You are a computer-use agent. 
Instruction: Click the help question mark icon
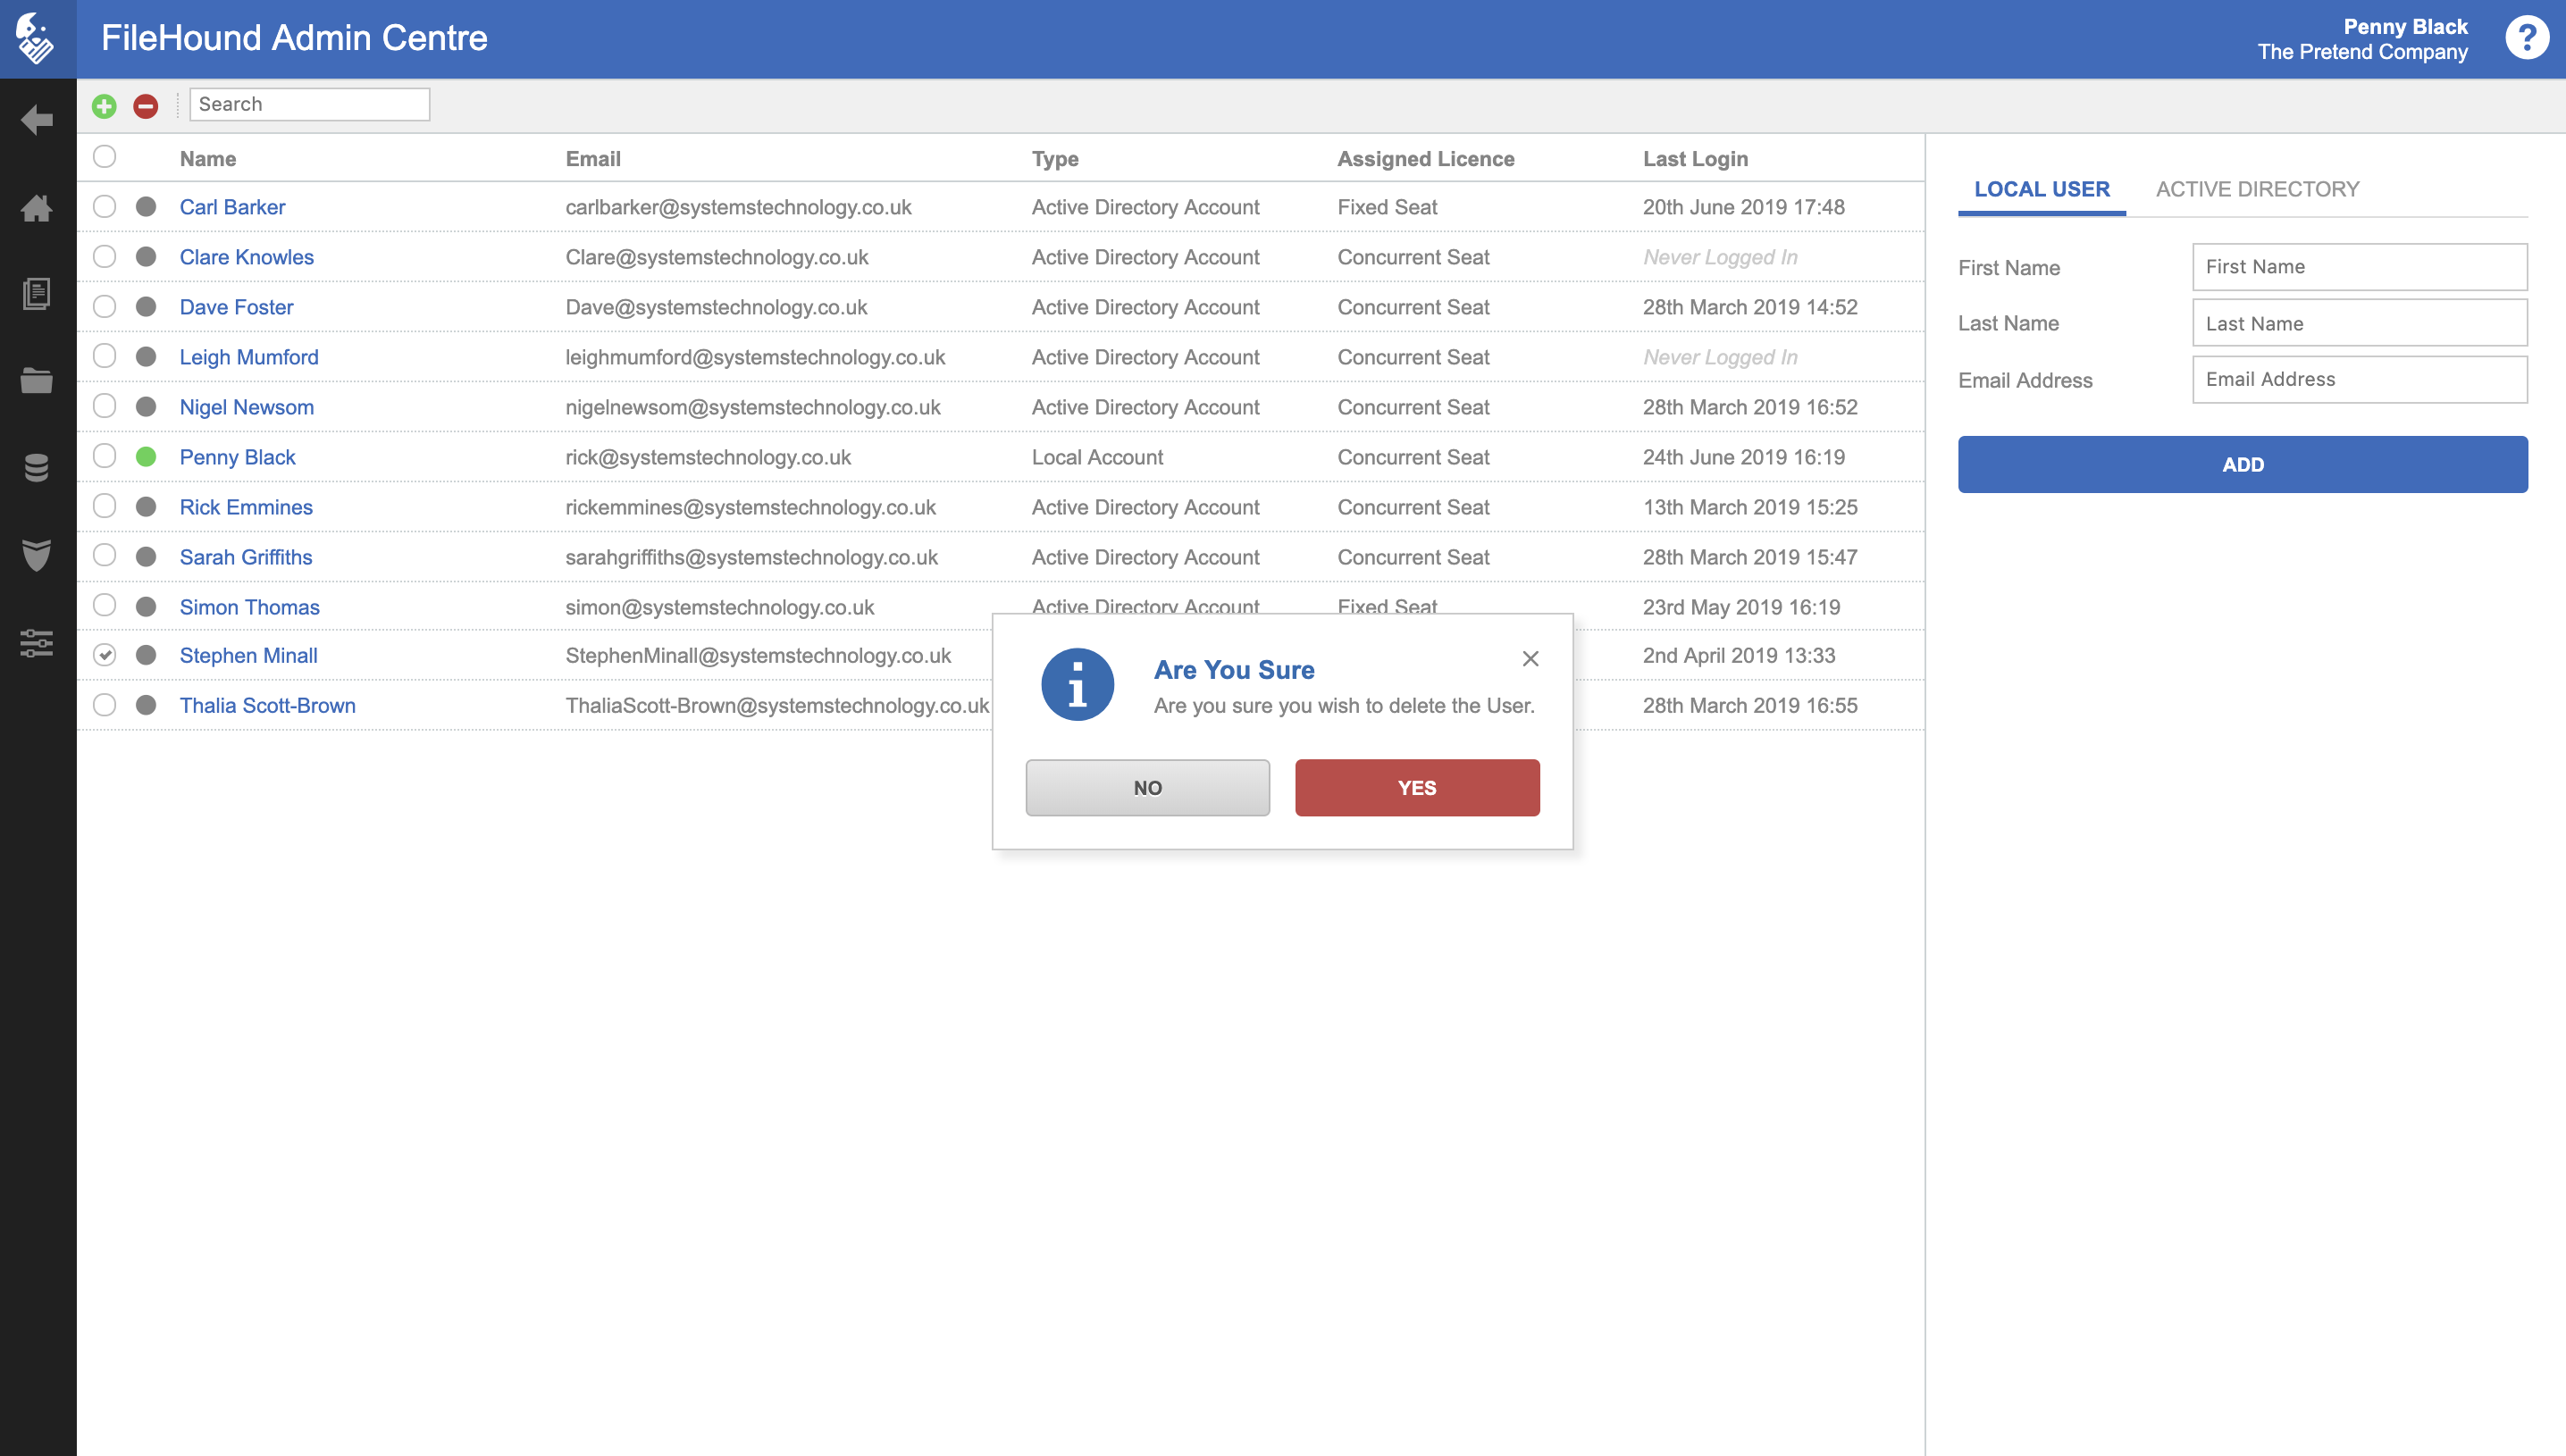coord(2526,38)
